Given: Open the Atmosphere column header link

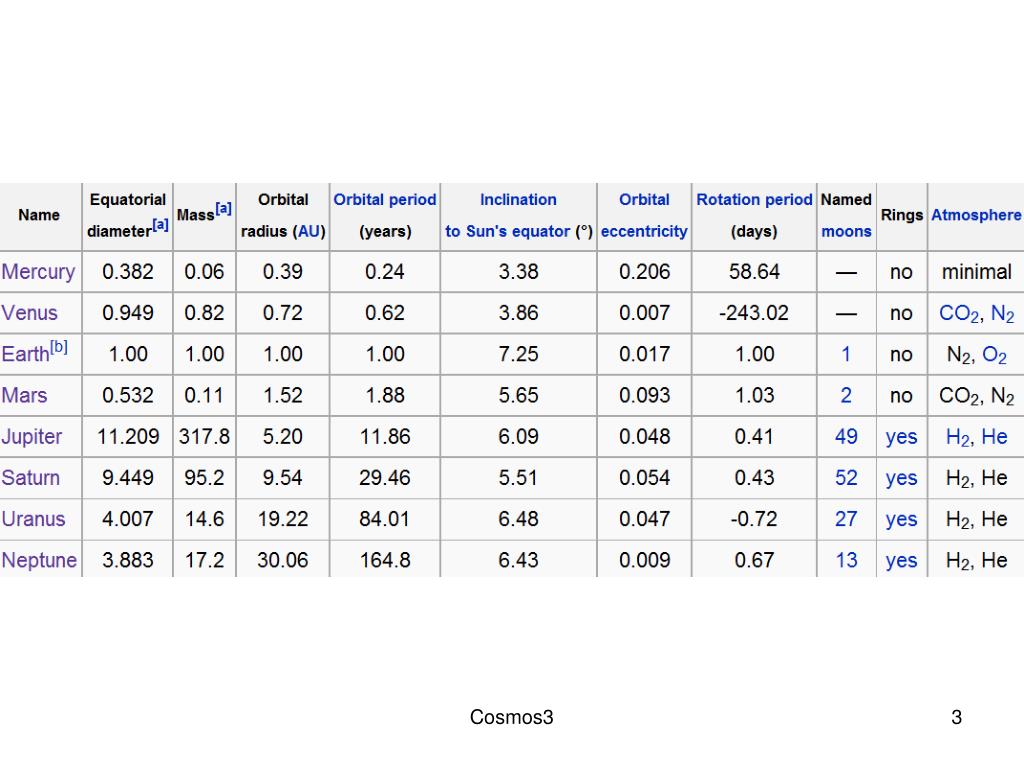Looking at the screenshot, I should coord(976,215).
